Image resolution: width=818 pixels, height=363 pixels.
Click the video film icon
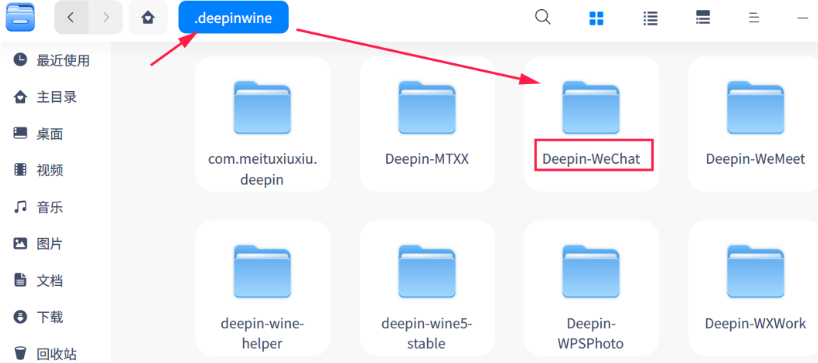coord(20,170)
